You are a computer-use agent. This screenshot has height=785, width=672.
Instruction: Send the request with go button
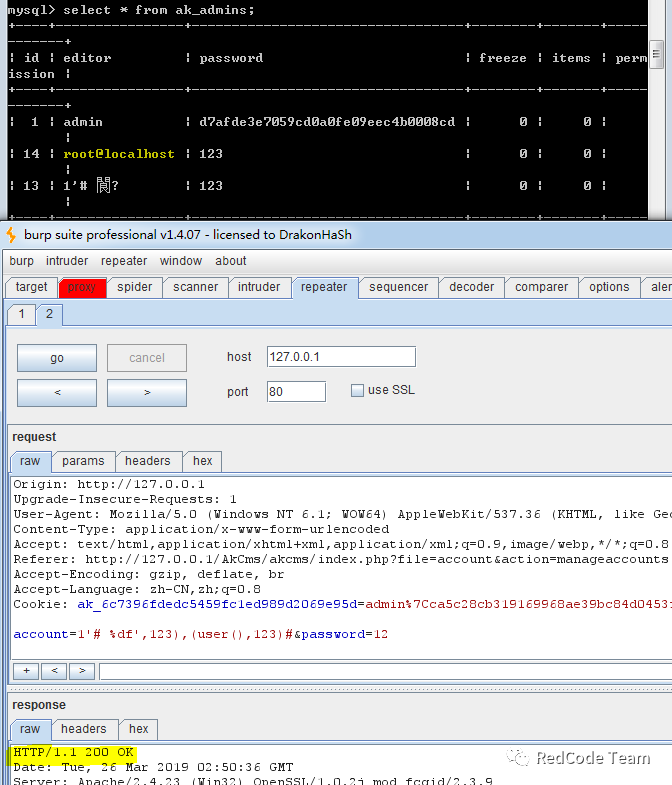click(57, 358)
